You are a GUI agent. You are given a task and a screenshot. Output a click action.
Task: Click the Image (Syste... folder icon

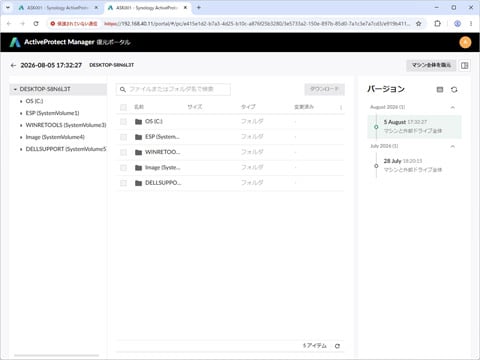pyautogui.click(x=139, y=167)
